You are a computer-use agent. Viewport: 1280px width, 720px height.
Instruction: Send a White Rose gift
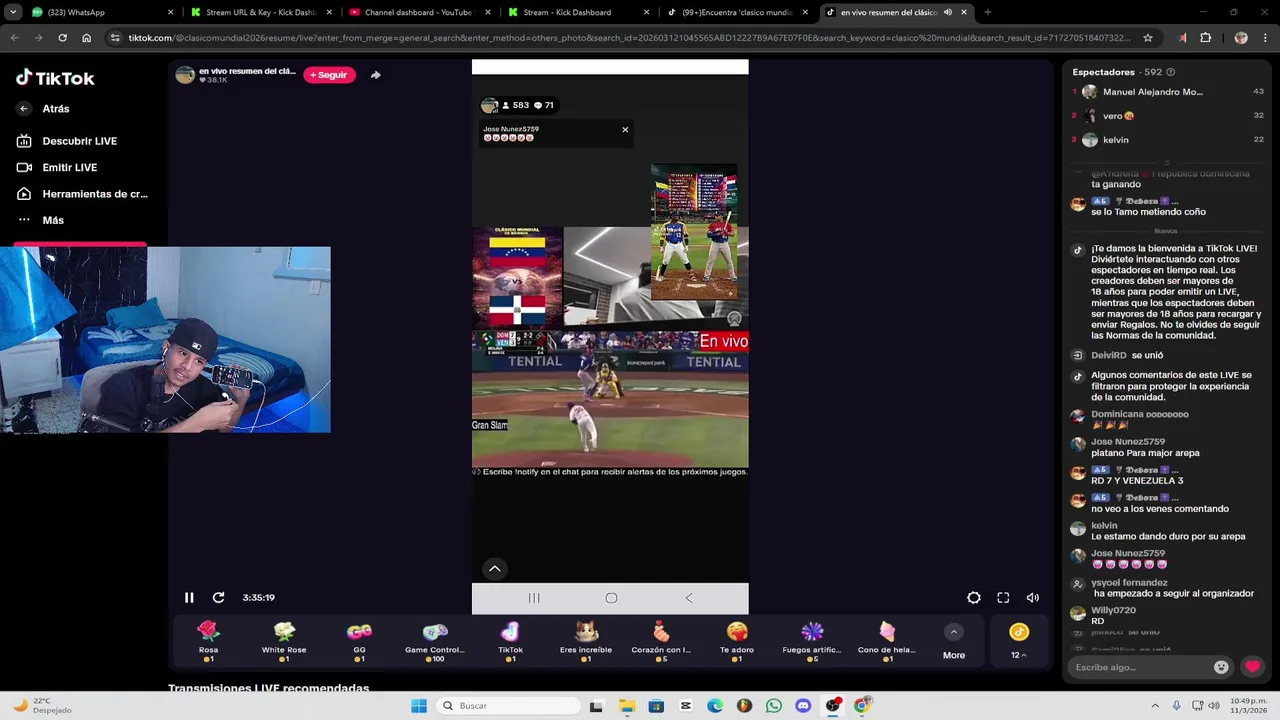click(284, 641)
